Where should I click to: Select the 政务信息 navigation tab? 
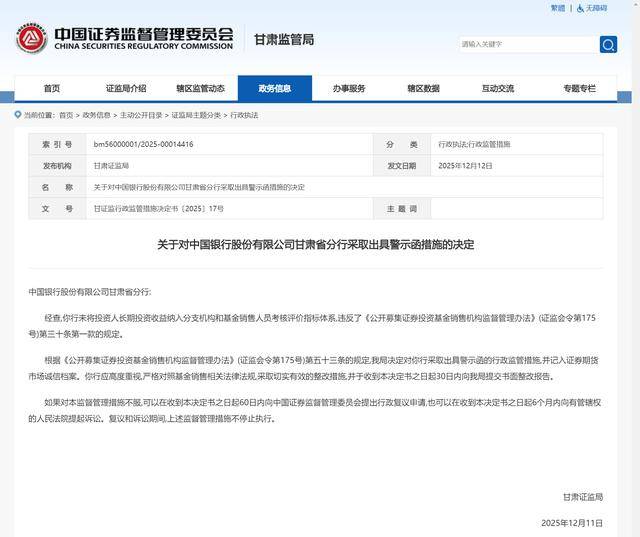[275, 89]
